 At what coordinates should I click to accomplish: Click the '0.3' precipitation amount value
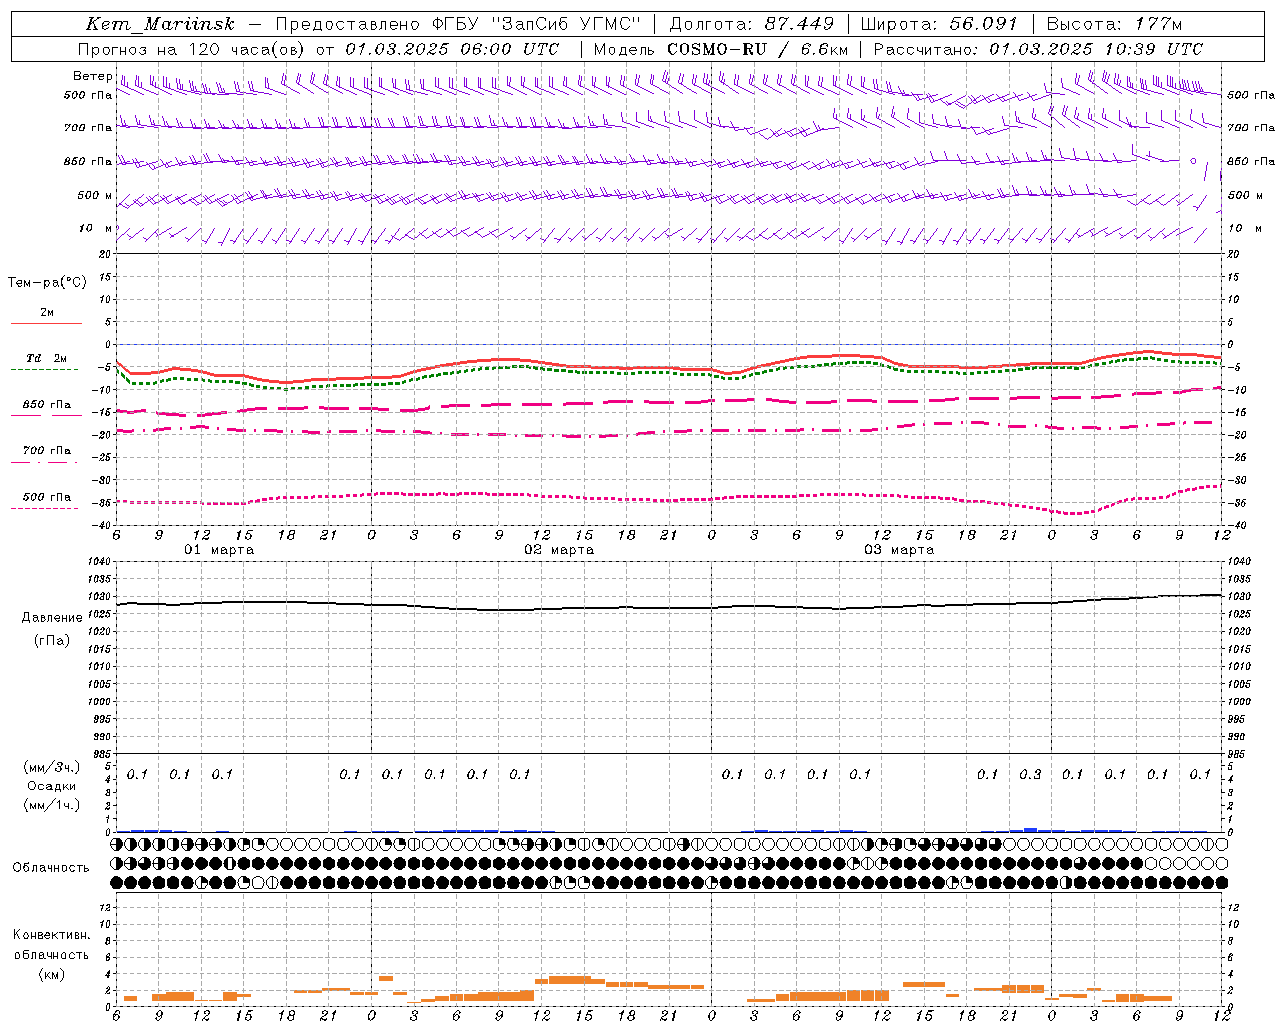[x=1030, y=774]
